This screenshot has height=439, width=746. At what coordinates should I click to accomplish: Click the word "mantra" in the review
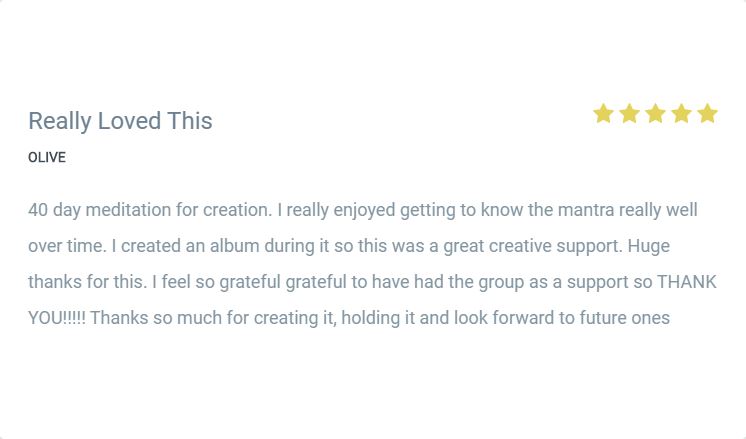(585, 210)
